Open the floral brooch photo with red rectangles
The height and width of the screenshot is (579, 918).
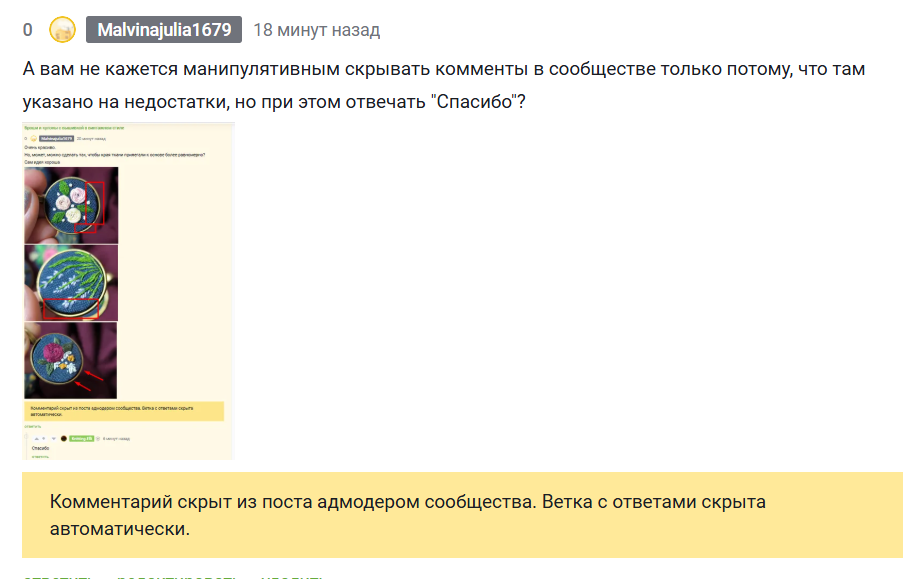point(71,205)
